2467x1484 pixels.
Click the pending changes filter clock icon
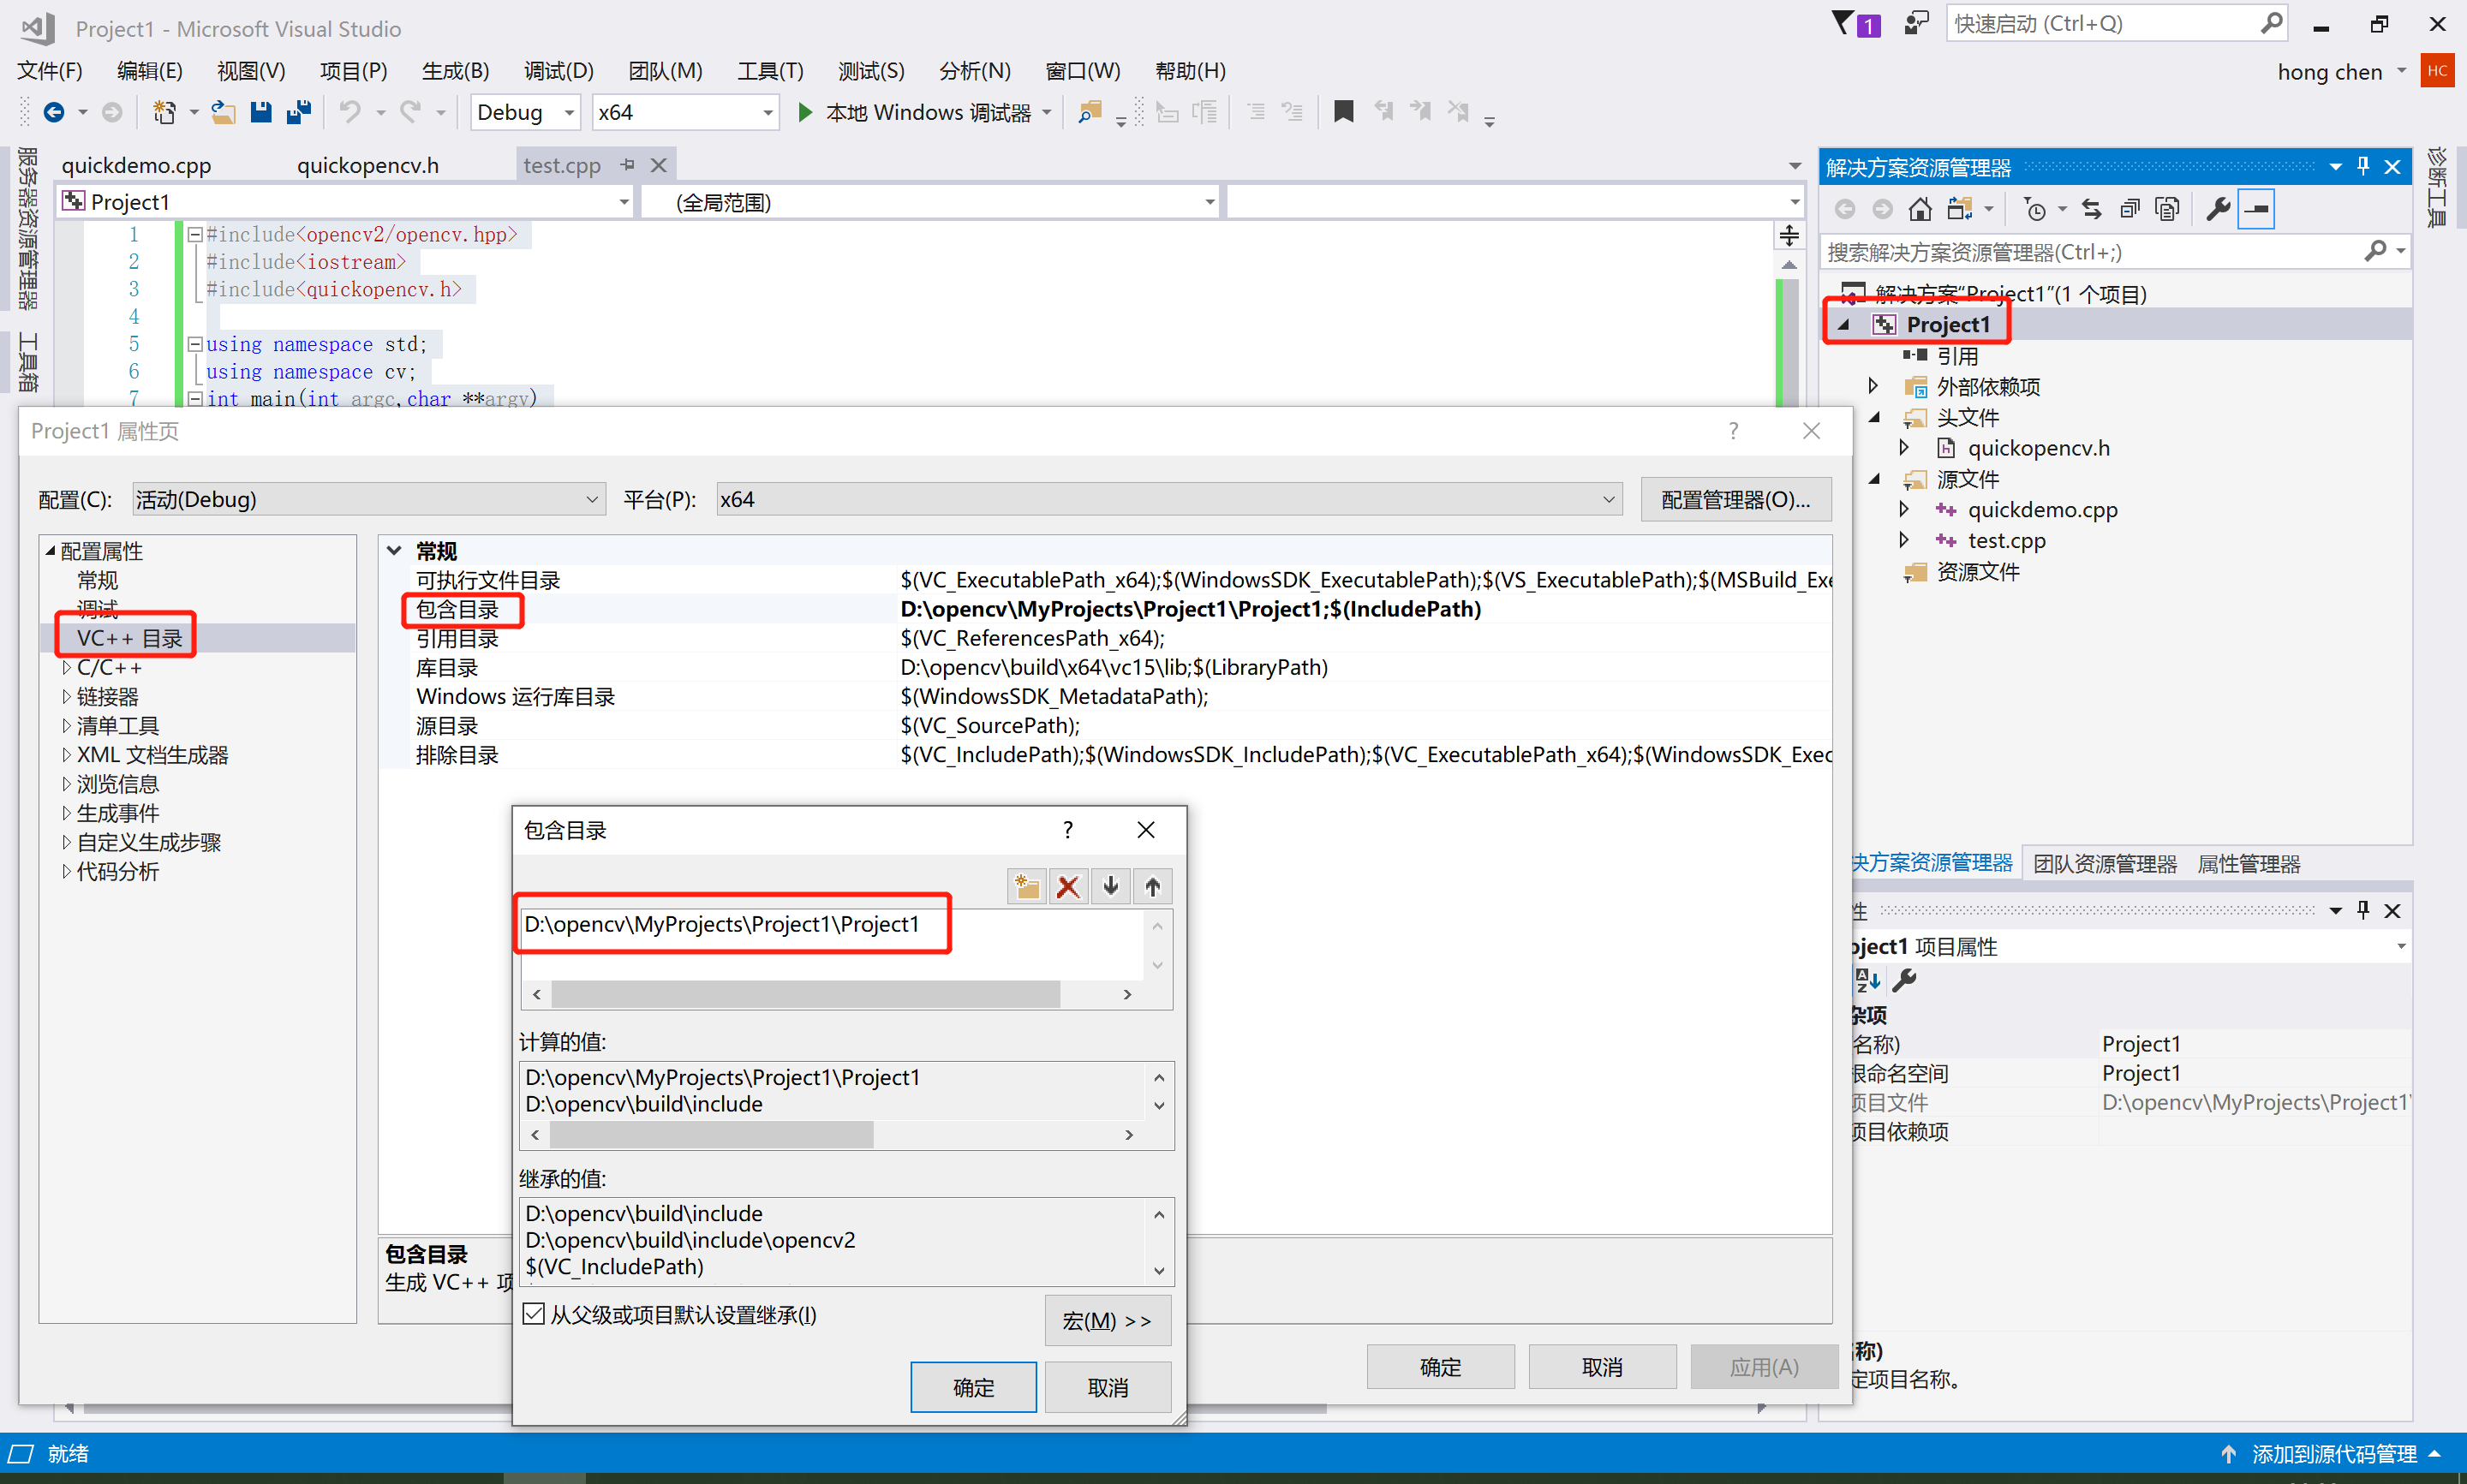pos(2035,209)
